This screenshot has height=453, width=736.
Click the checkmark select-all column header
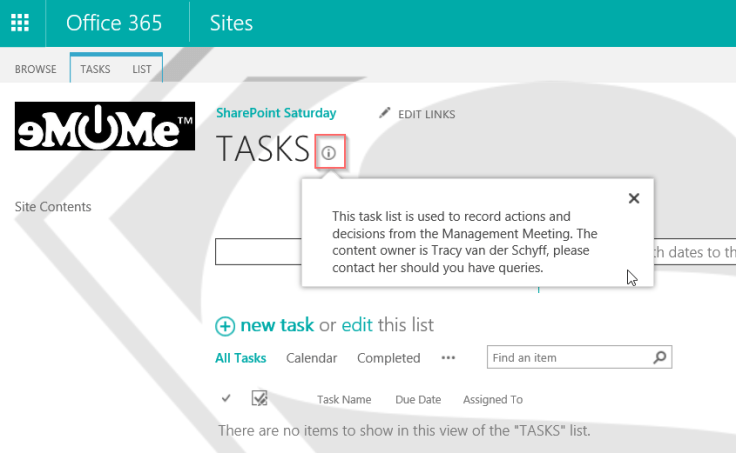pos(226,399)
